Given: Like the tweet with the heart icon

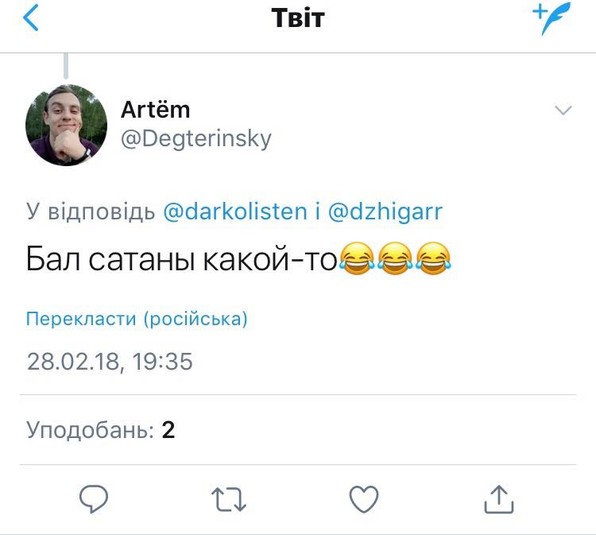Looking at the screenshot, I should (x=364, y=499).
